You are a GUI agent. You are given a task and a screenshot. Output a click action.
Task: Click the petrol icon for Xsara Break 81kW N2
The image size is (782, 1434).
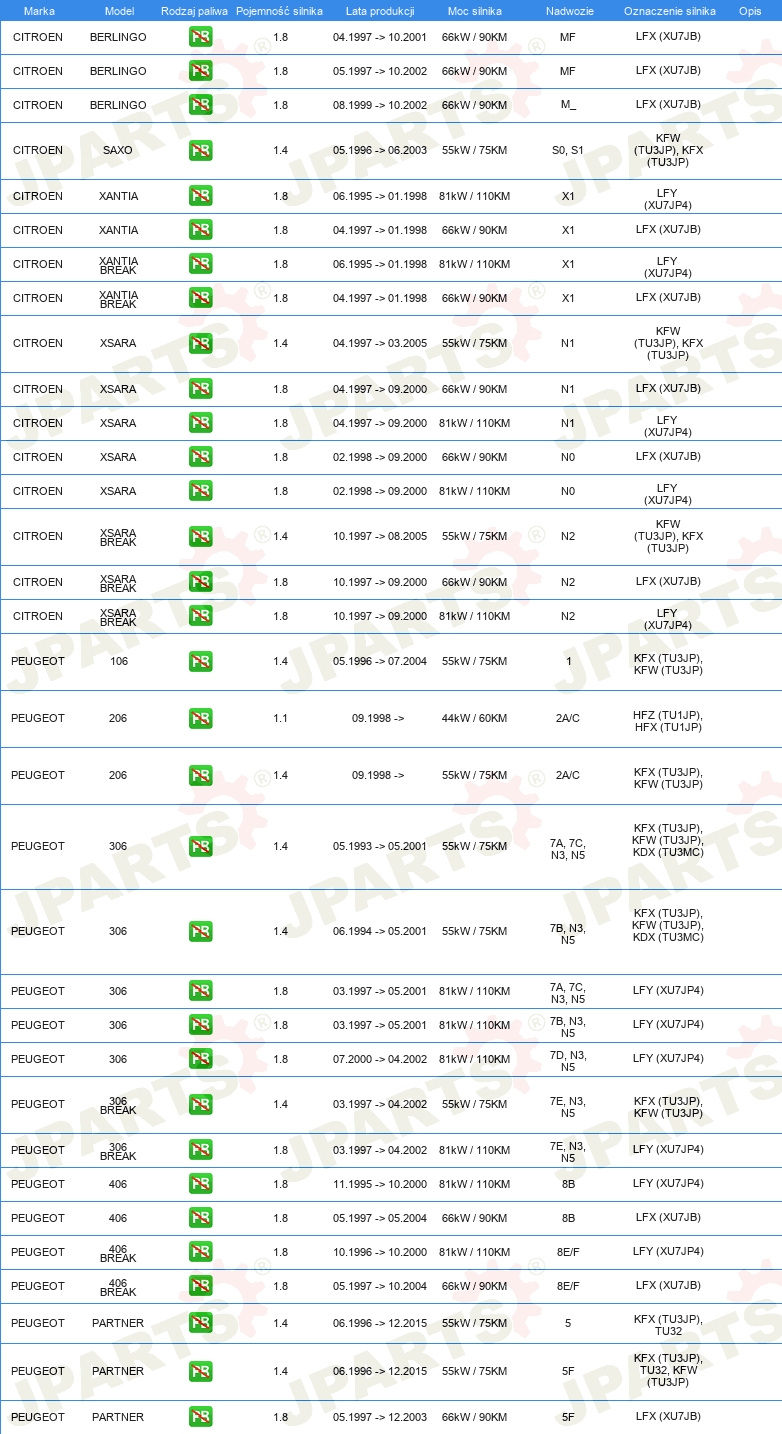pos(200,616)
